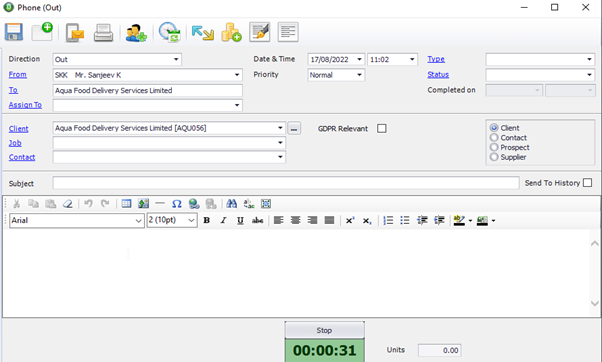The width and height of the screenshot is (602, 362).
Task: Center align the text
Action: click(296, 220)
